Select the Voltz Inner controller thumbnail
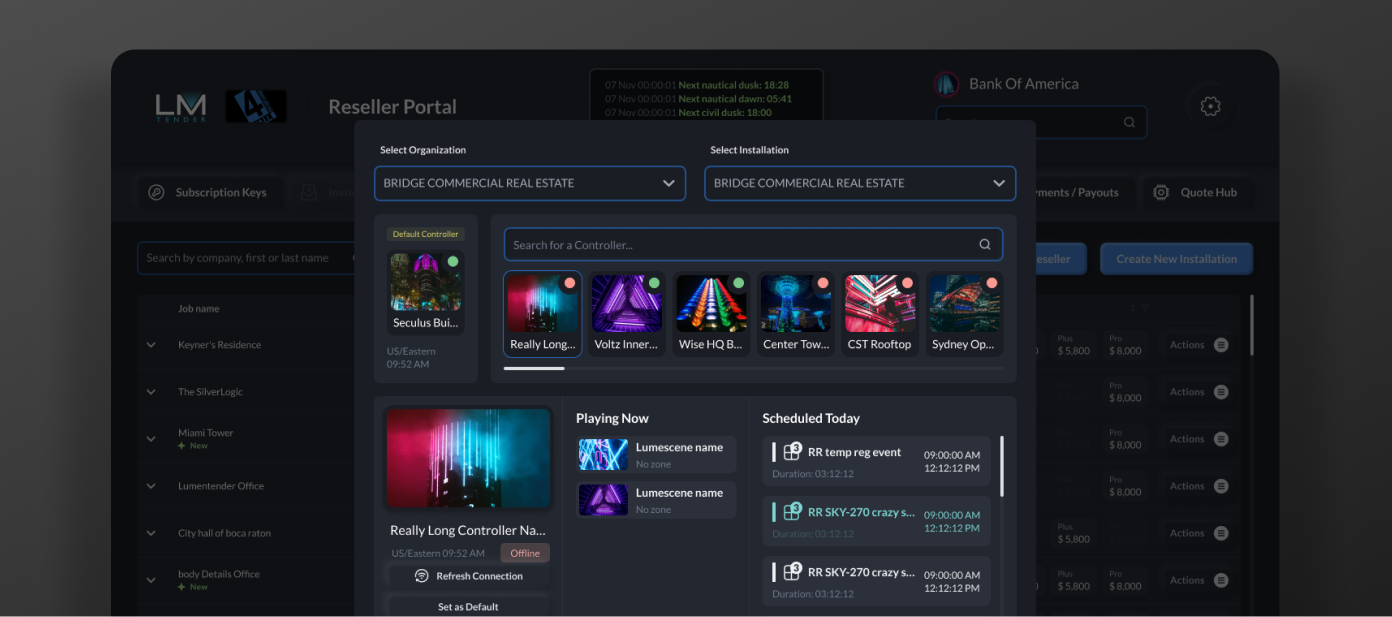This screenshot has width=1392, height=617. [627, 314]
